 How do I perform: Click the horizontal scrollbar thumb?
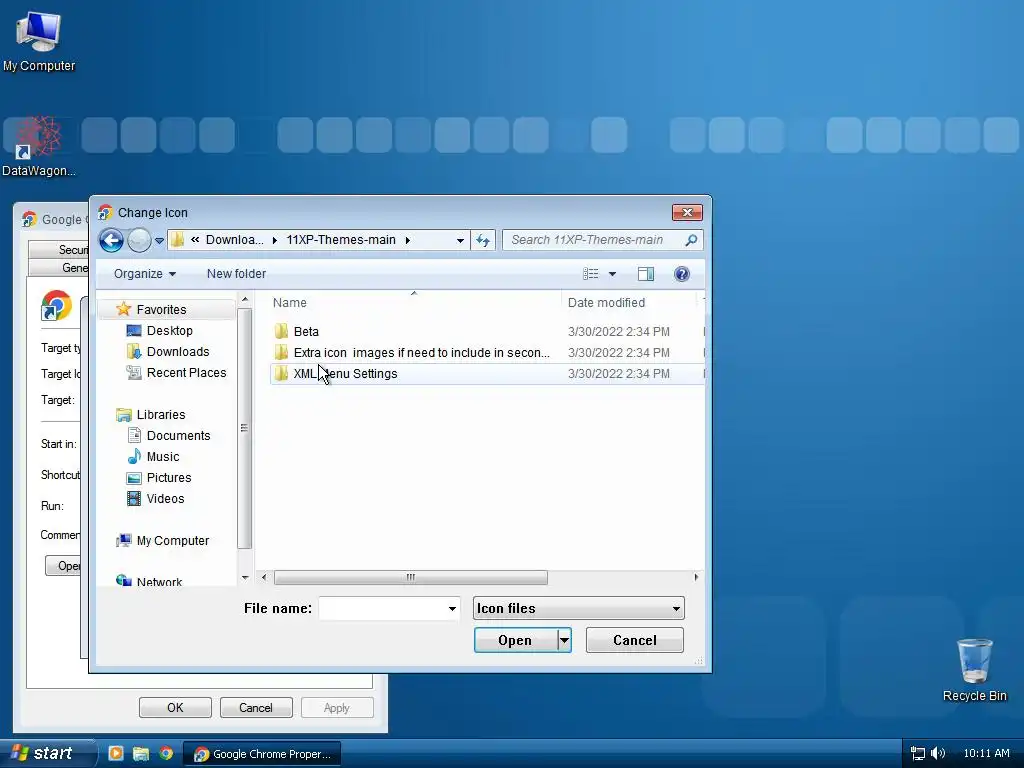click(x=411, y=577)
